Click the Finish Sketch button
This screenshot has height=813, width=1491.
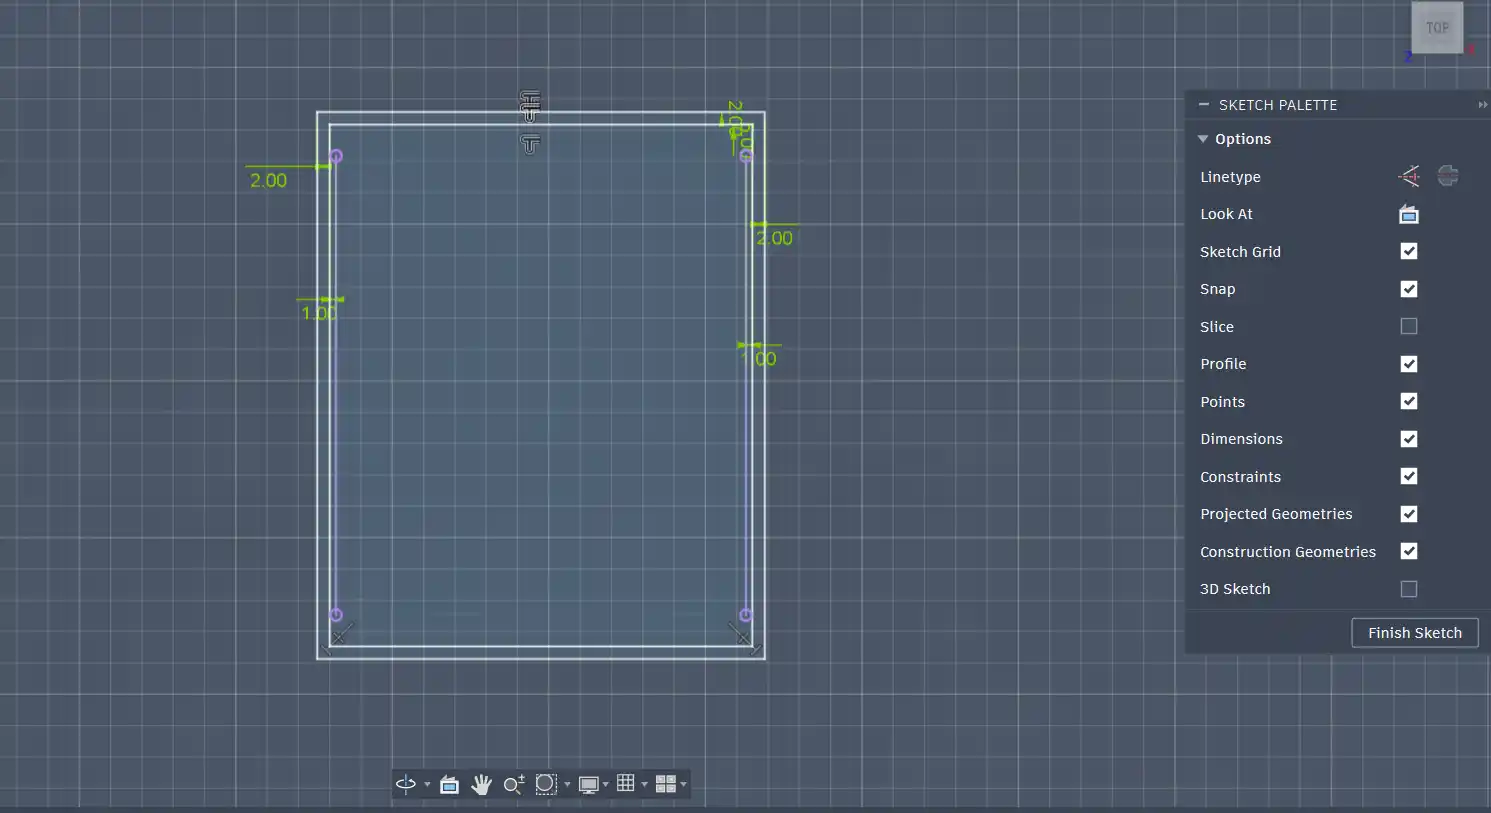1415,633
